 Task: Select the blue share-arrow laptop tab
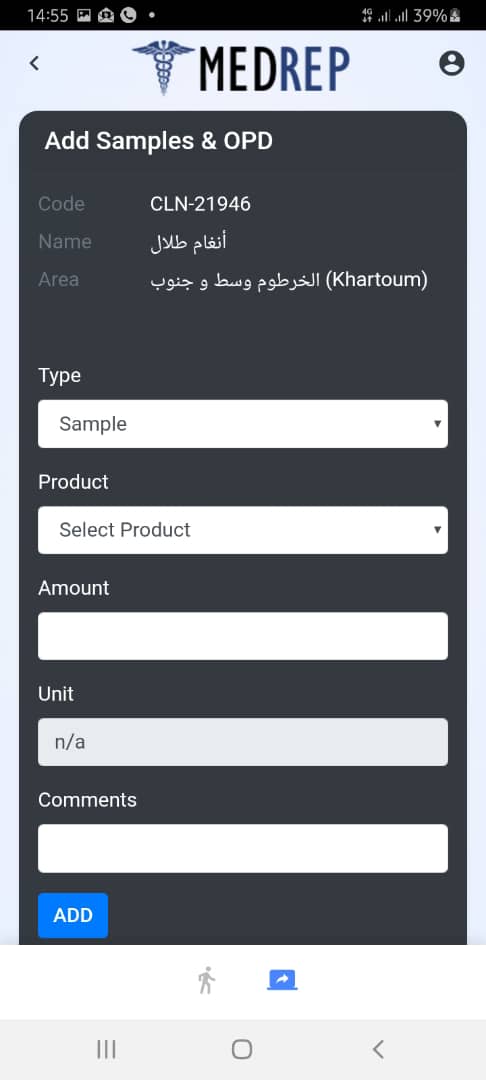pos(282,979)
